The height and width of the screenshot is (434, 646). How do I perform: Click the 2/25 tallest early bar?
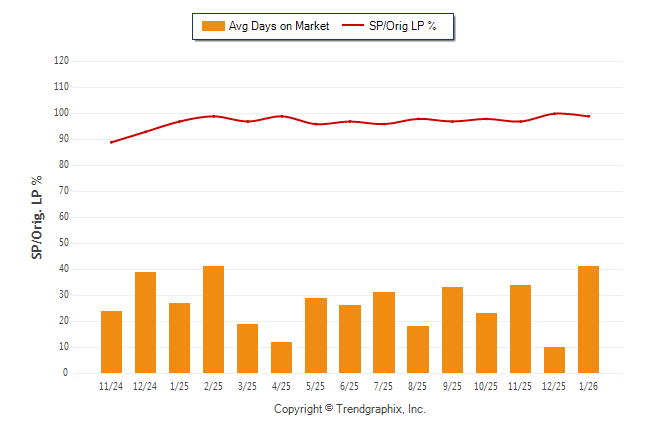213,320
